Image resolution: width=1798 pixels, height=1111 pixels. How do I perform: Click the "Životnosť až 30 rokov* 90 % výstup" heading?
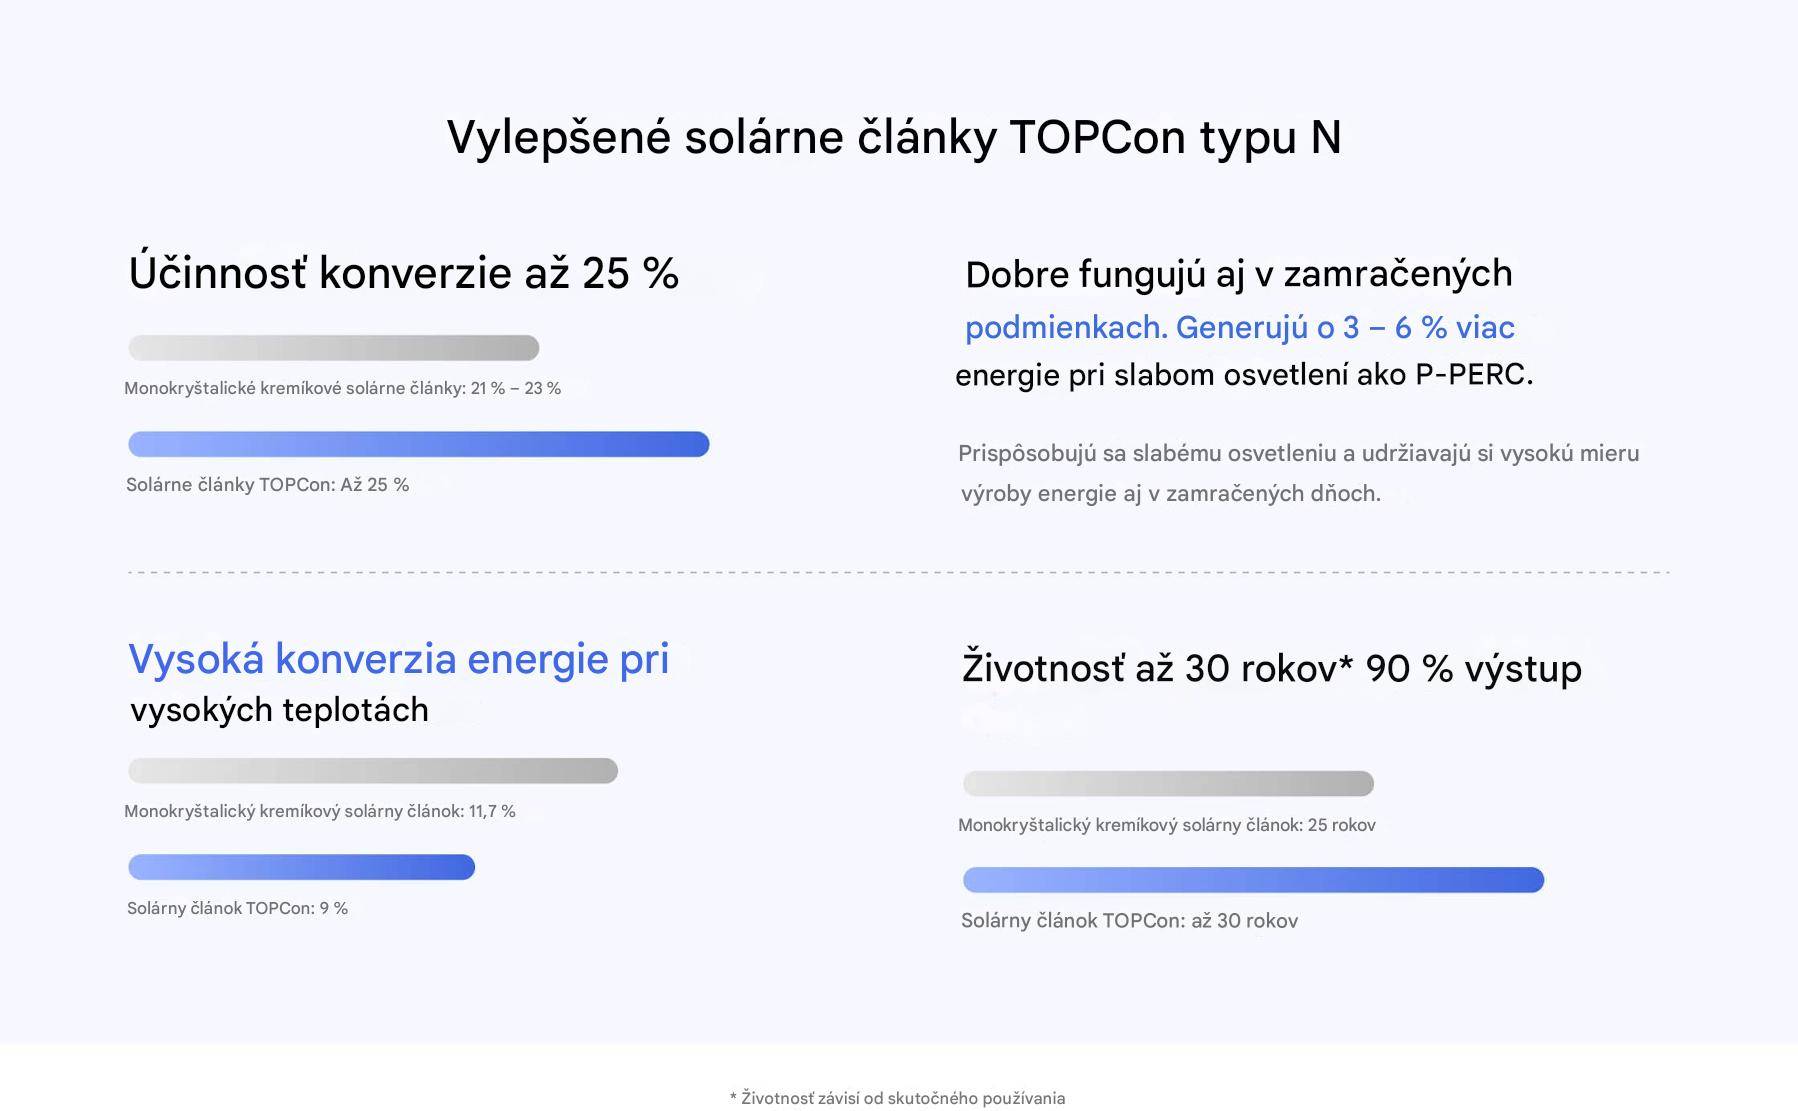pyautogui.click(x=1272, y=668)
